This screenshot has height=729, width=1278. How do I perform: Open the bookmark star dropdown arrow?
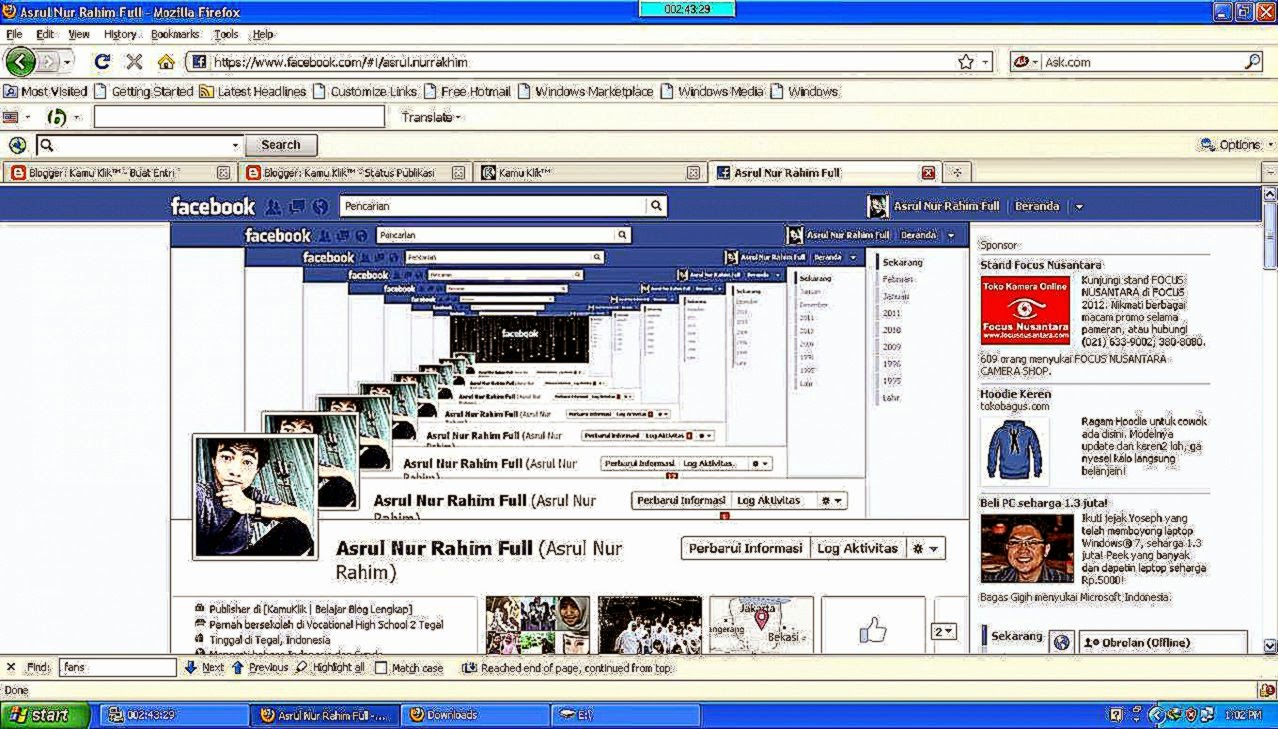pos(986,62)
